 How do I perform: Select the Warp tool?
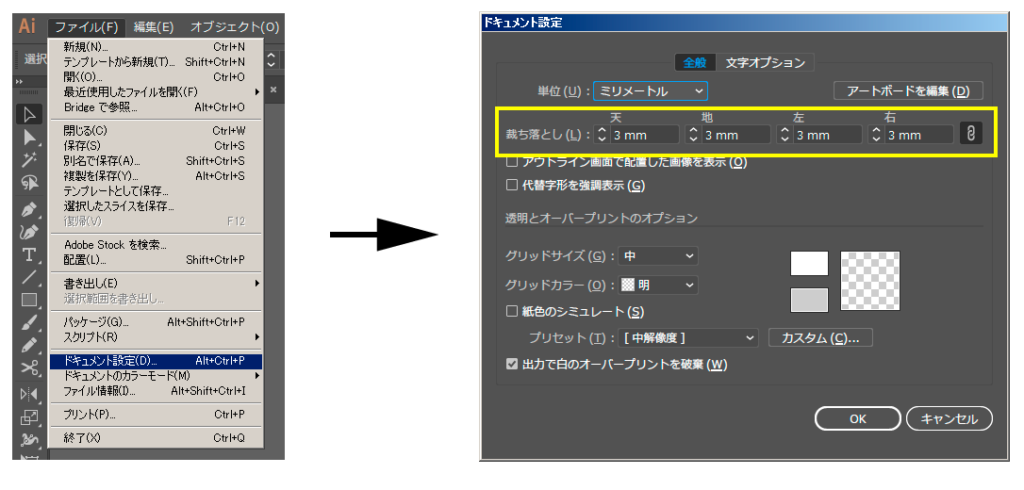[29, 439]
